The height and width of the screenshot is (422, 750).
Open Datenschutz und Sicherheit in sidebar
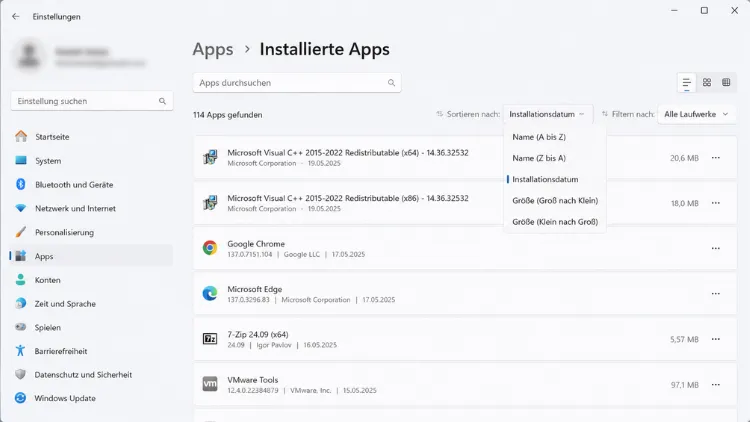point(91,375)
